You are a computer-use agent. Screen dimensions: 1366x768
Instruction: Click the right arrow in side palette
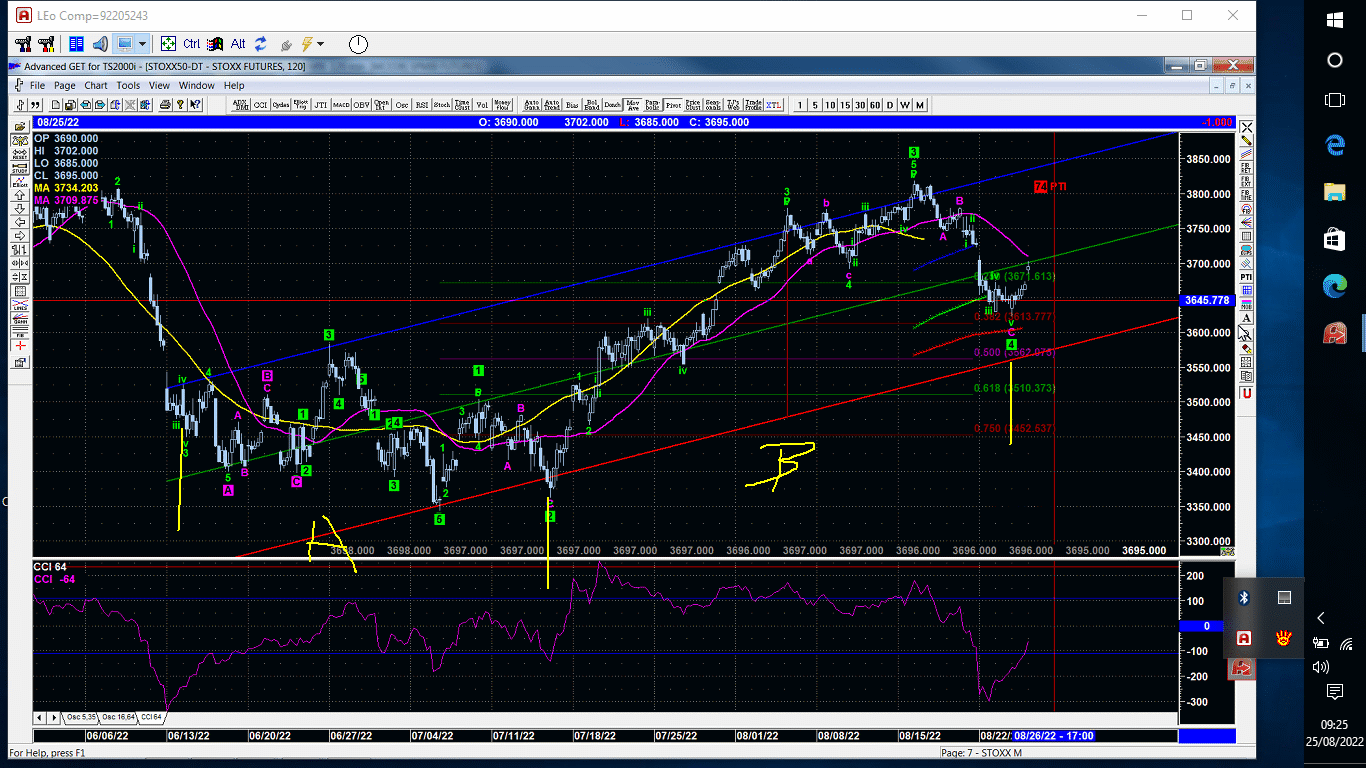(19, 236)
